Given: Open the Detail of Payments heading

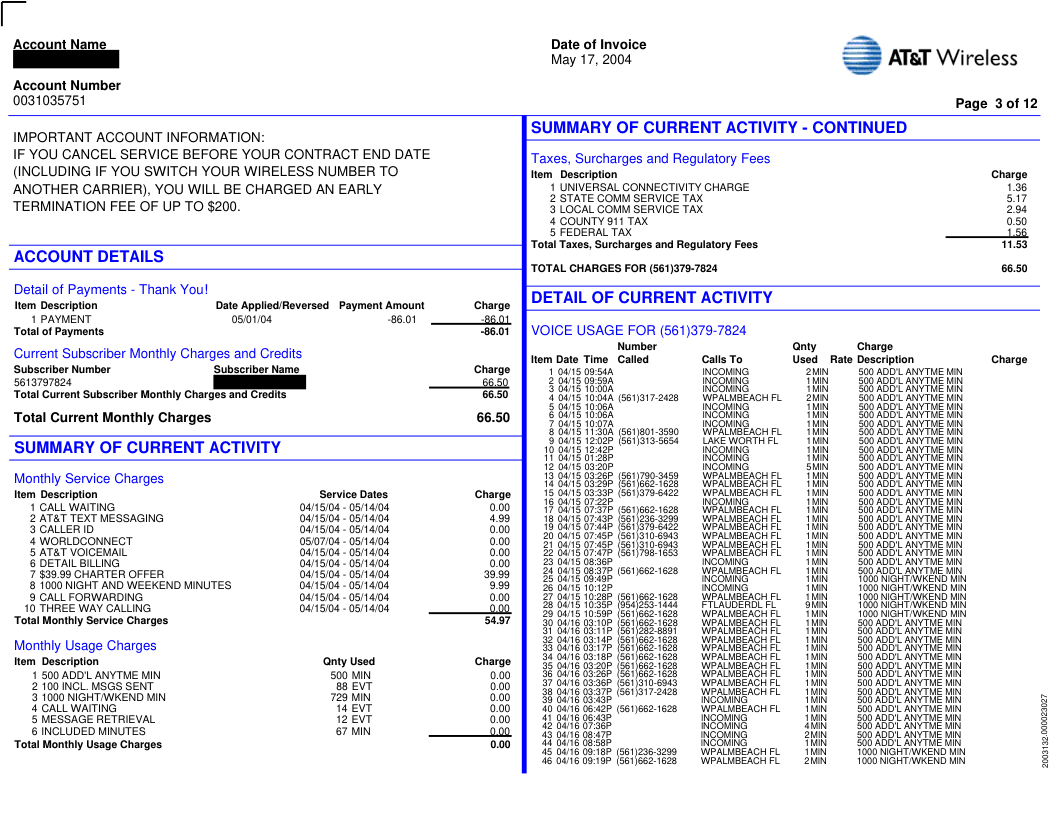Looking at the screenshot, I should [111, 290].
